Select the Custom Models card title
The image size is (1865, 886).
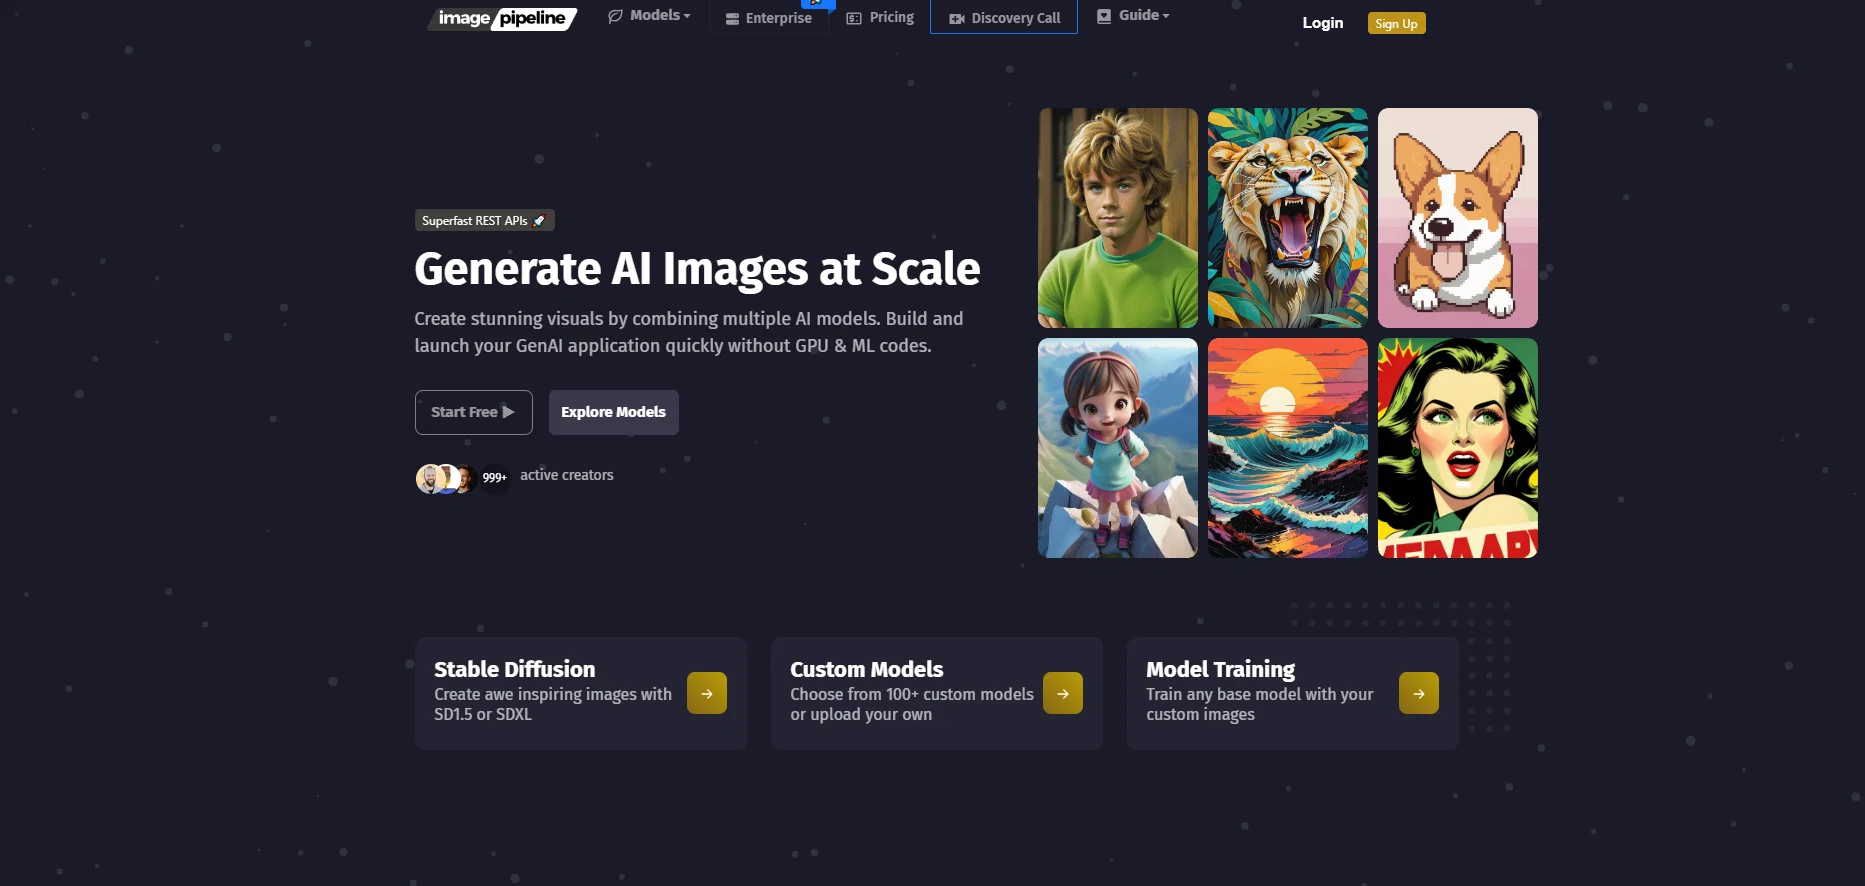click(x=867, y=669)
